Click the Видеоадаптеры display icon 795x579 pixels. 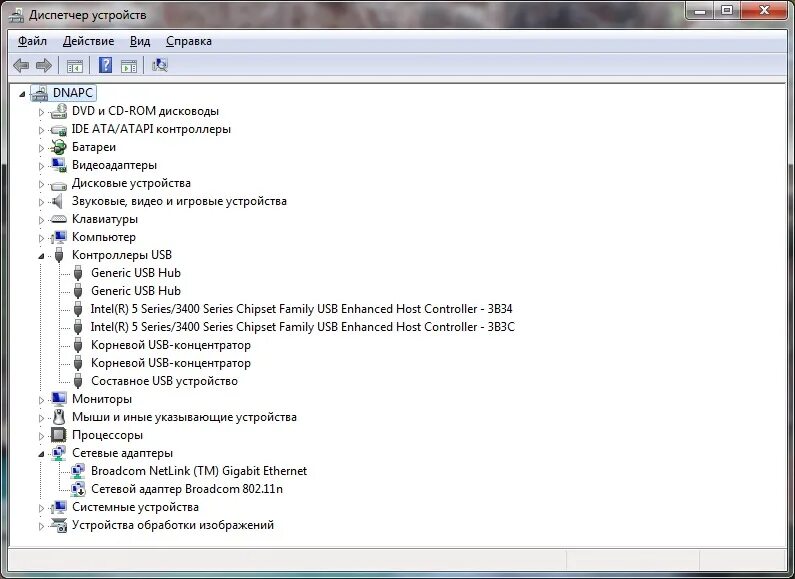(59, 165)
